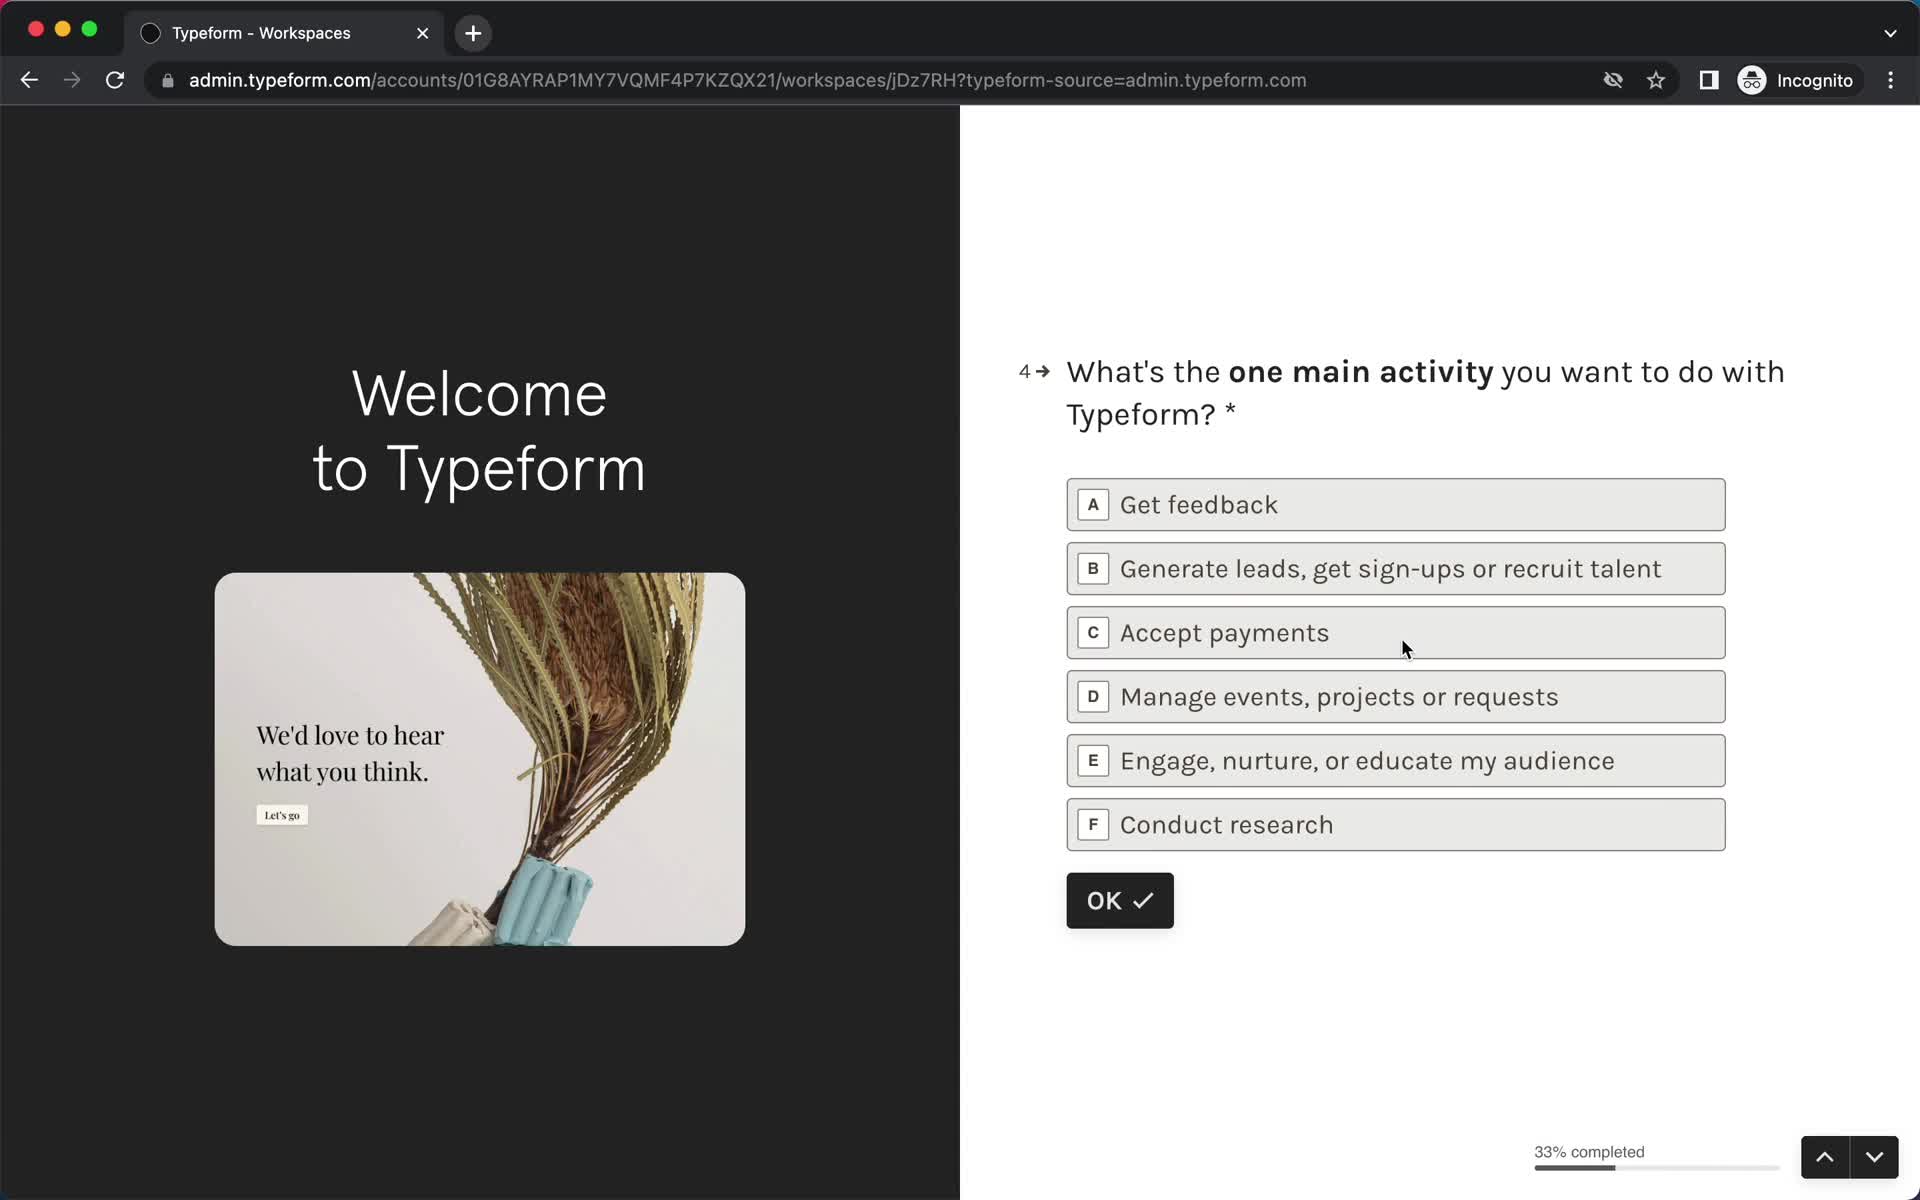Click the new tab plus icon
Image resolution: width=1920 pixels, height=1200 pixels.
[x=471, y=32]
